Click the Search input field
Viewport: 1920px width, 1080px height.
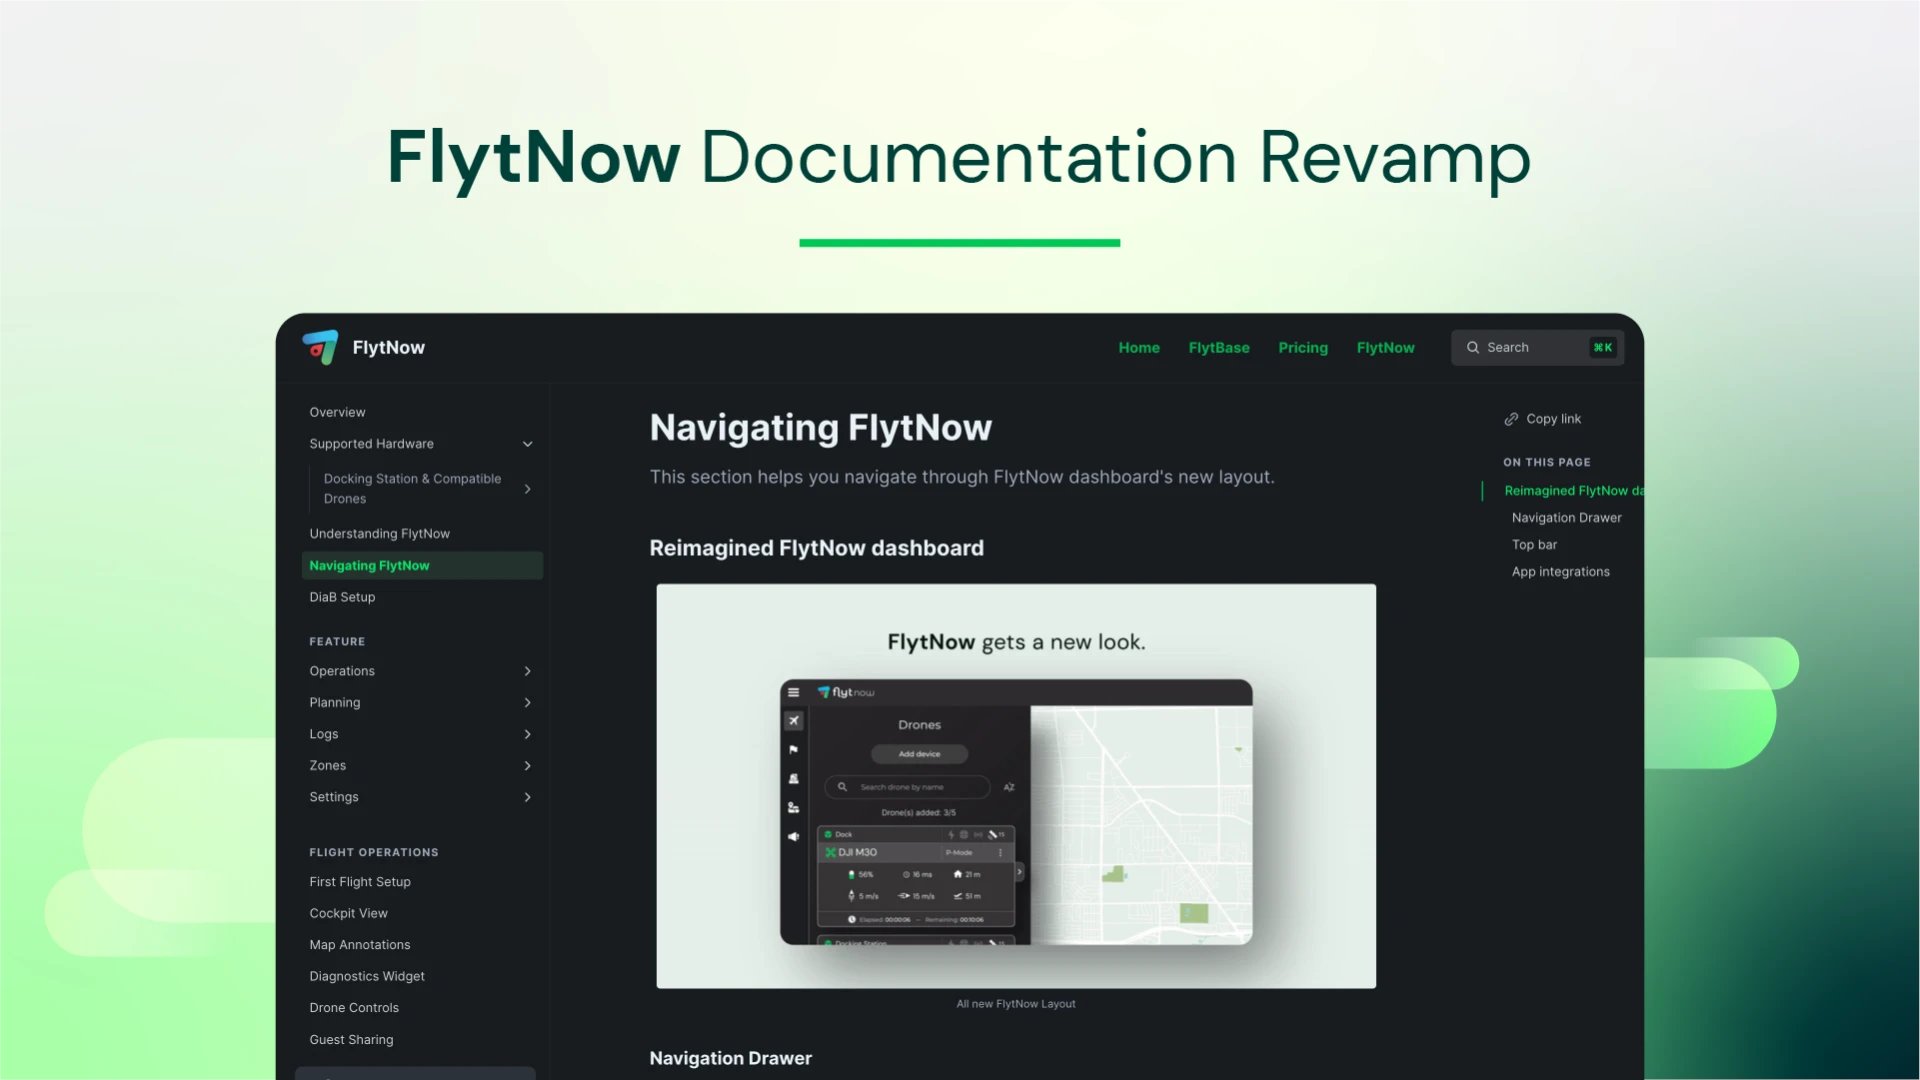(1537, 348)
